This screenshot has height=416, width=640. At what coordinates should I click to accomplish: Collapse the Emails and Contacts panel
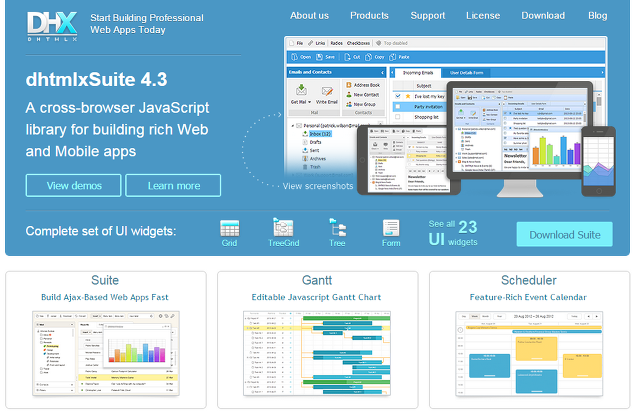[x=382, y=73]
